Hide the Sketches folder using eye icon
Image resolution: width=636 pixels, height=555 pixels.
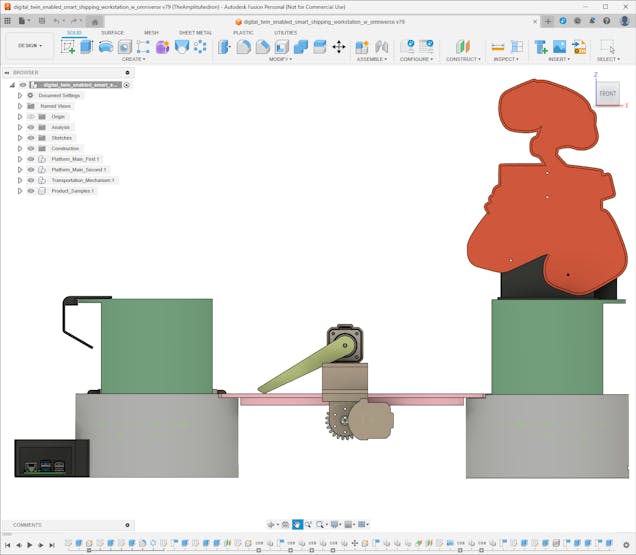31,138
